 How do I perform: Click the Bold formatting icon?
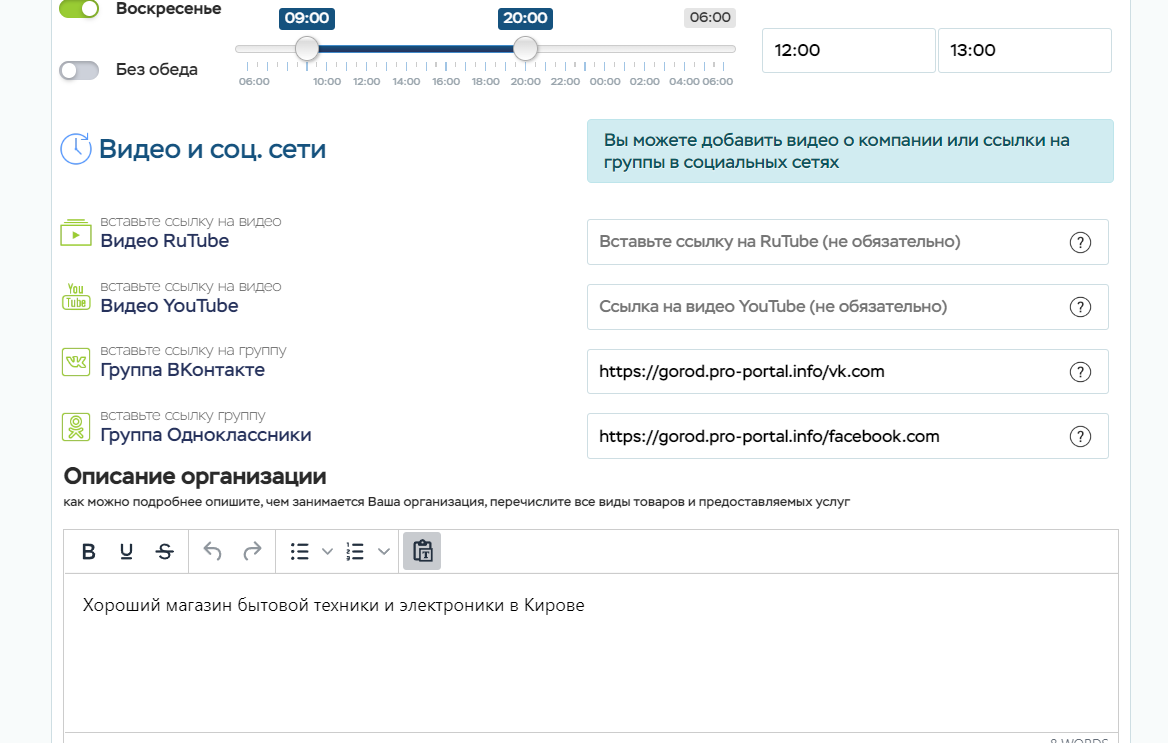tap(89, 552)
